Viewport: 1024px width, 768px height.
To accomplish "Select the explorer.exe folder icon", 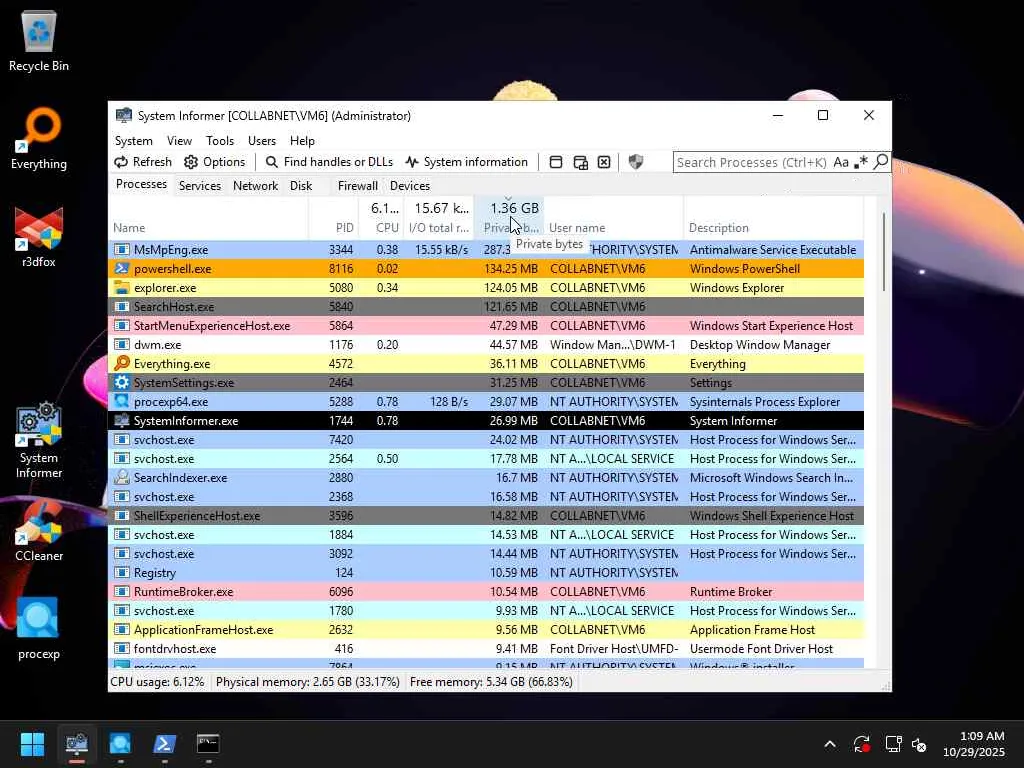I will (x=121, y=287).
